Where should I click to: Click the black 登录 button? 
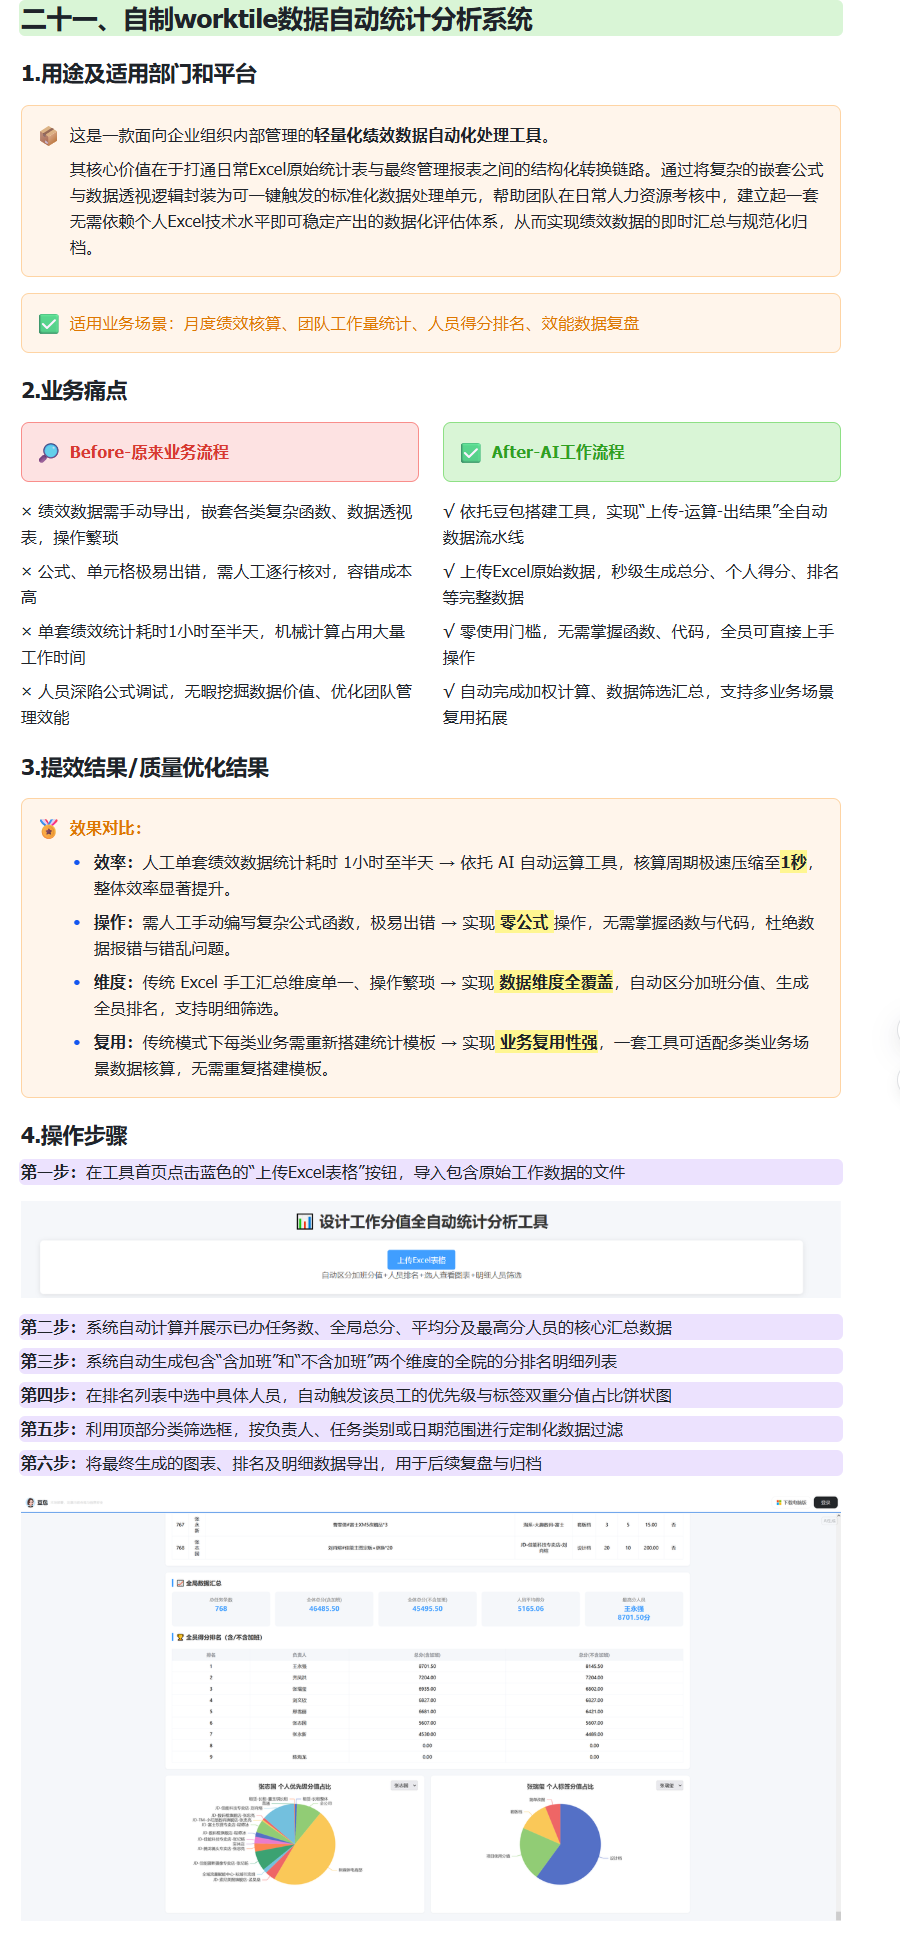point(826,1502)
